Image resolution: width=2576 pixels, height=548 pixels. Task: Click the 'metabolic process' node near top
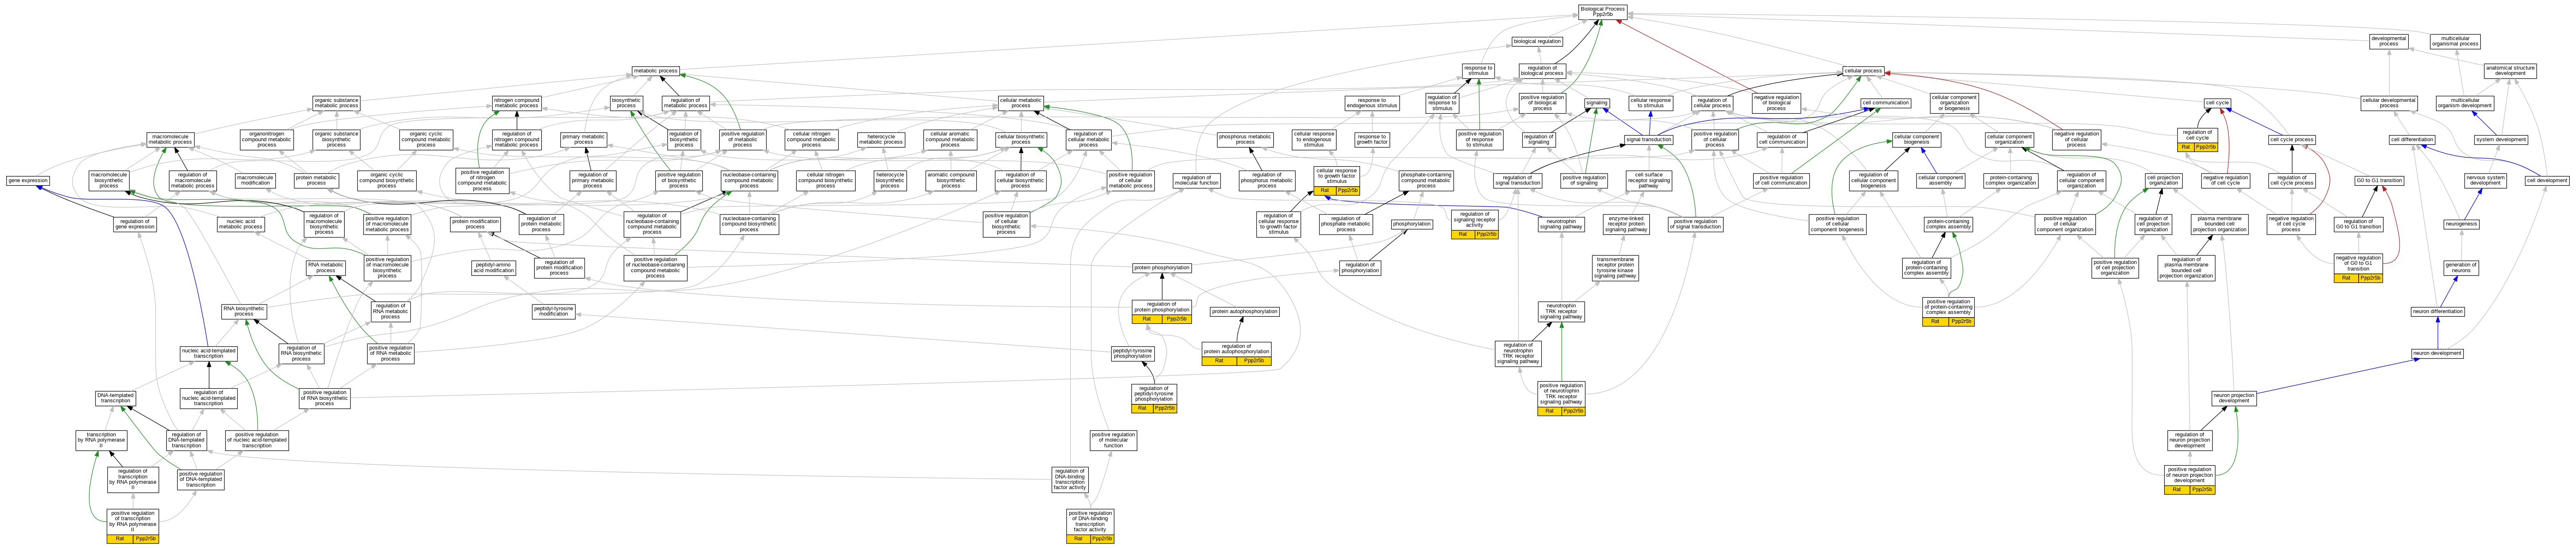point(655,71)
